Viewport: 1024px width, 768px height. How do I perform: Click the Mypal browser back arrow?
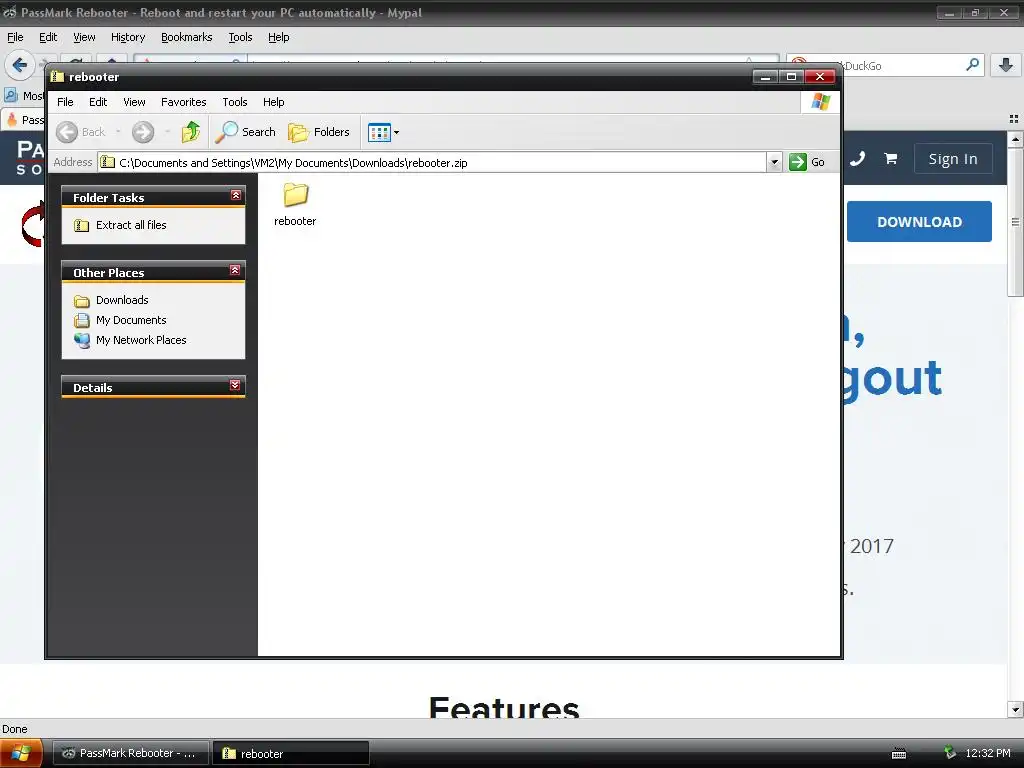tap(20, 65)
